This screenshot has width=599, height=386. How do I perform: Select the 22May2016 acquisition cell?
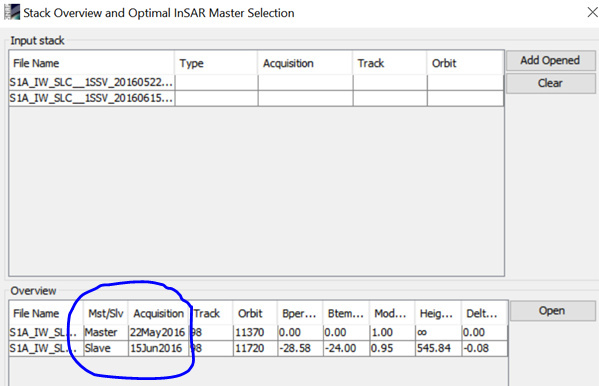[159, 332]
